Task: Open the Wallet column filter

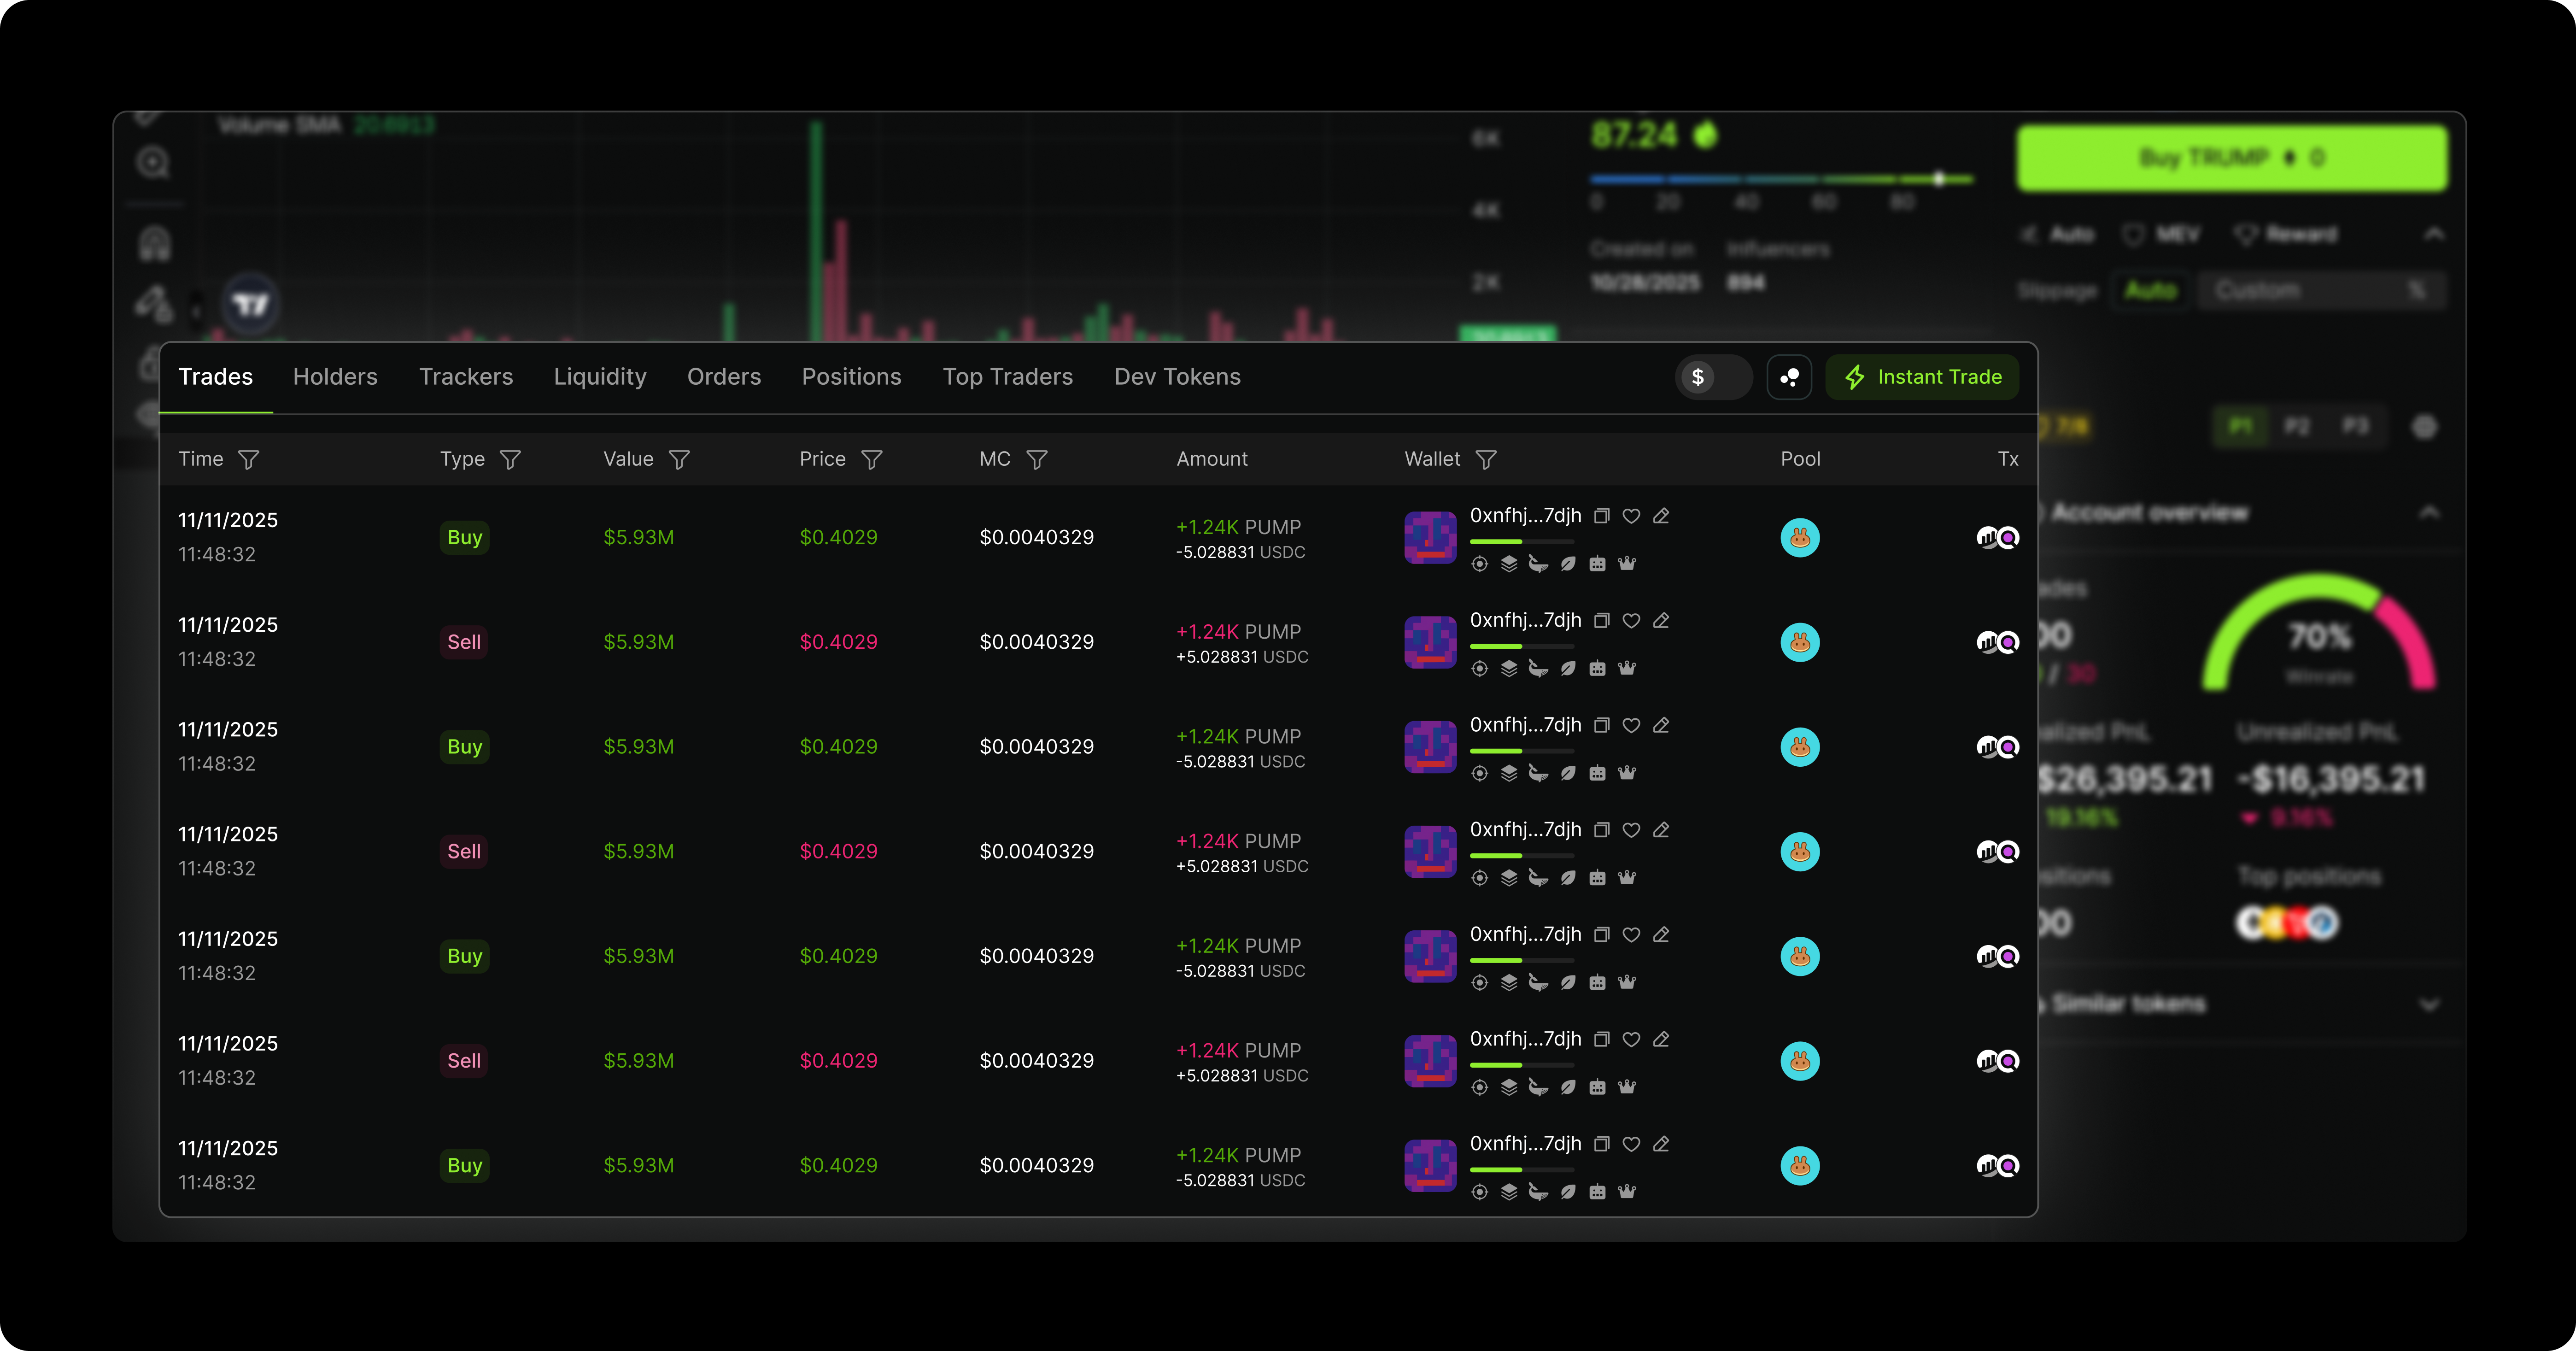Action: (1486, 459)
